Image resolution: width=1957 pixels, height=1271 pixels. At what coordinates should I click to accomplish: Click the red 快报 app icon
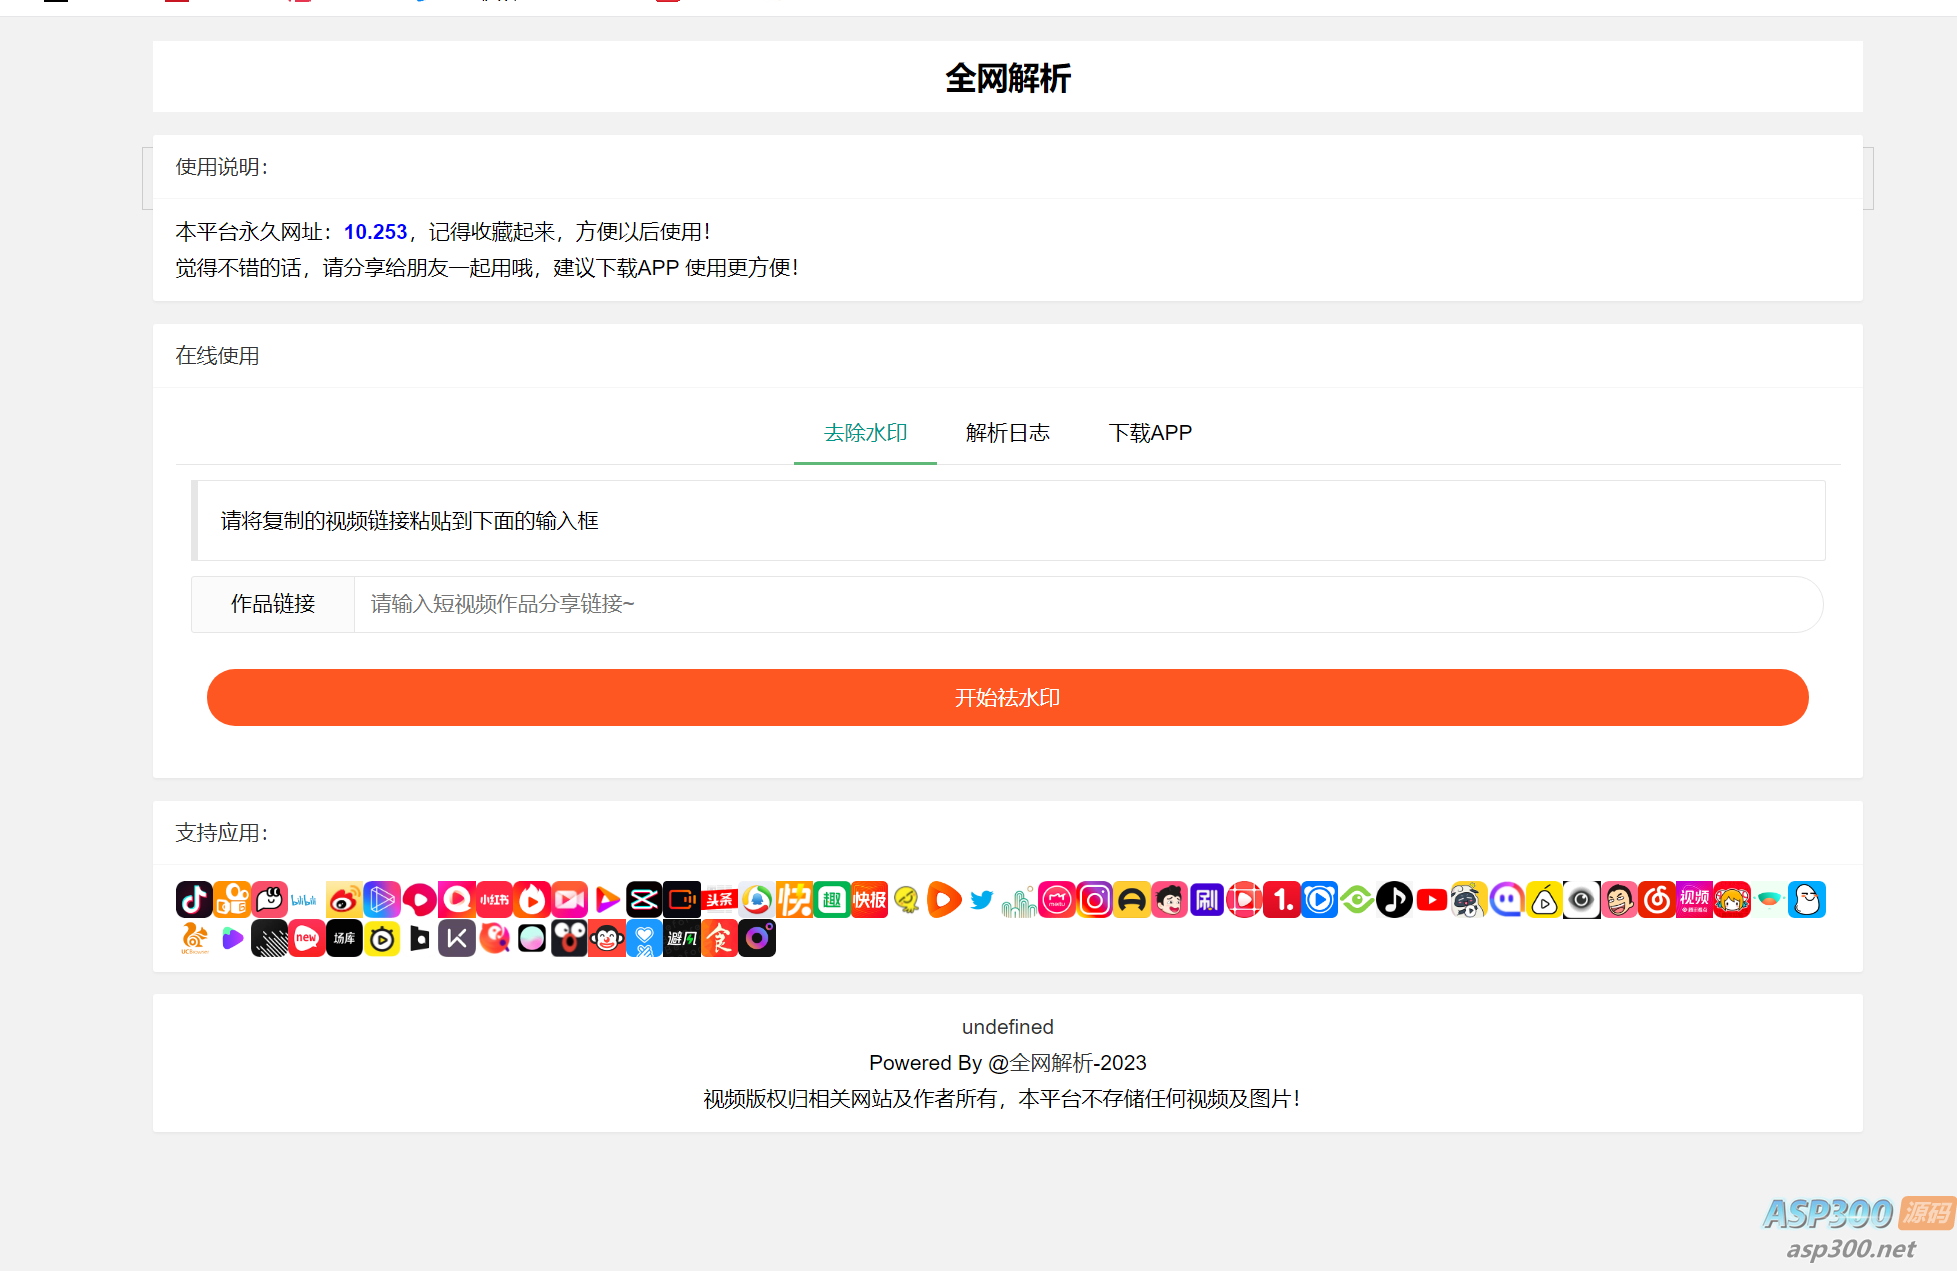pos(870,900)
